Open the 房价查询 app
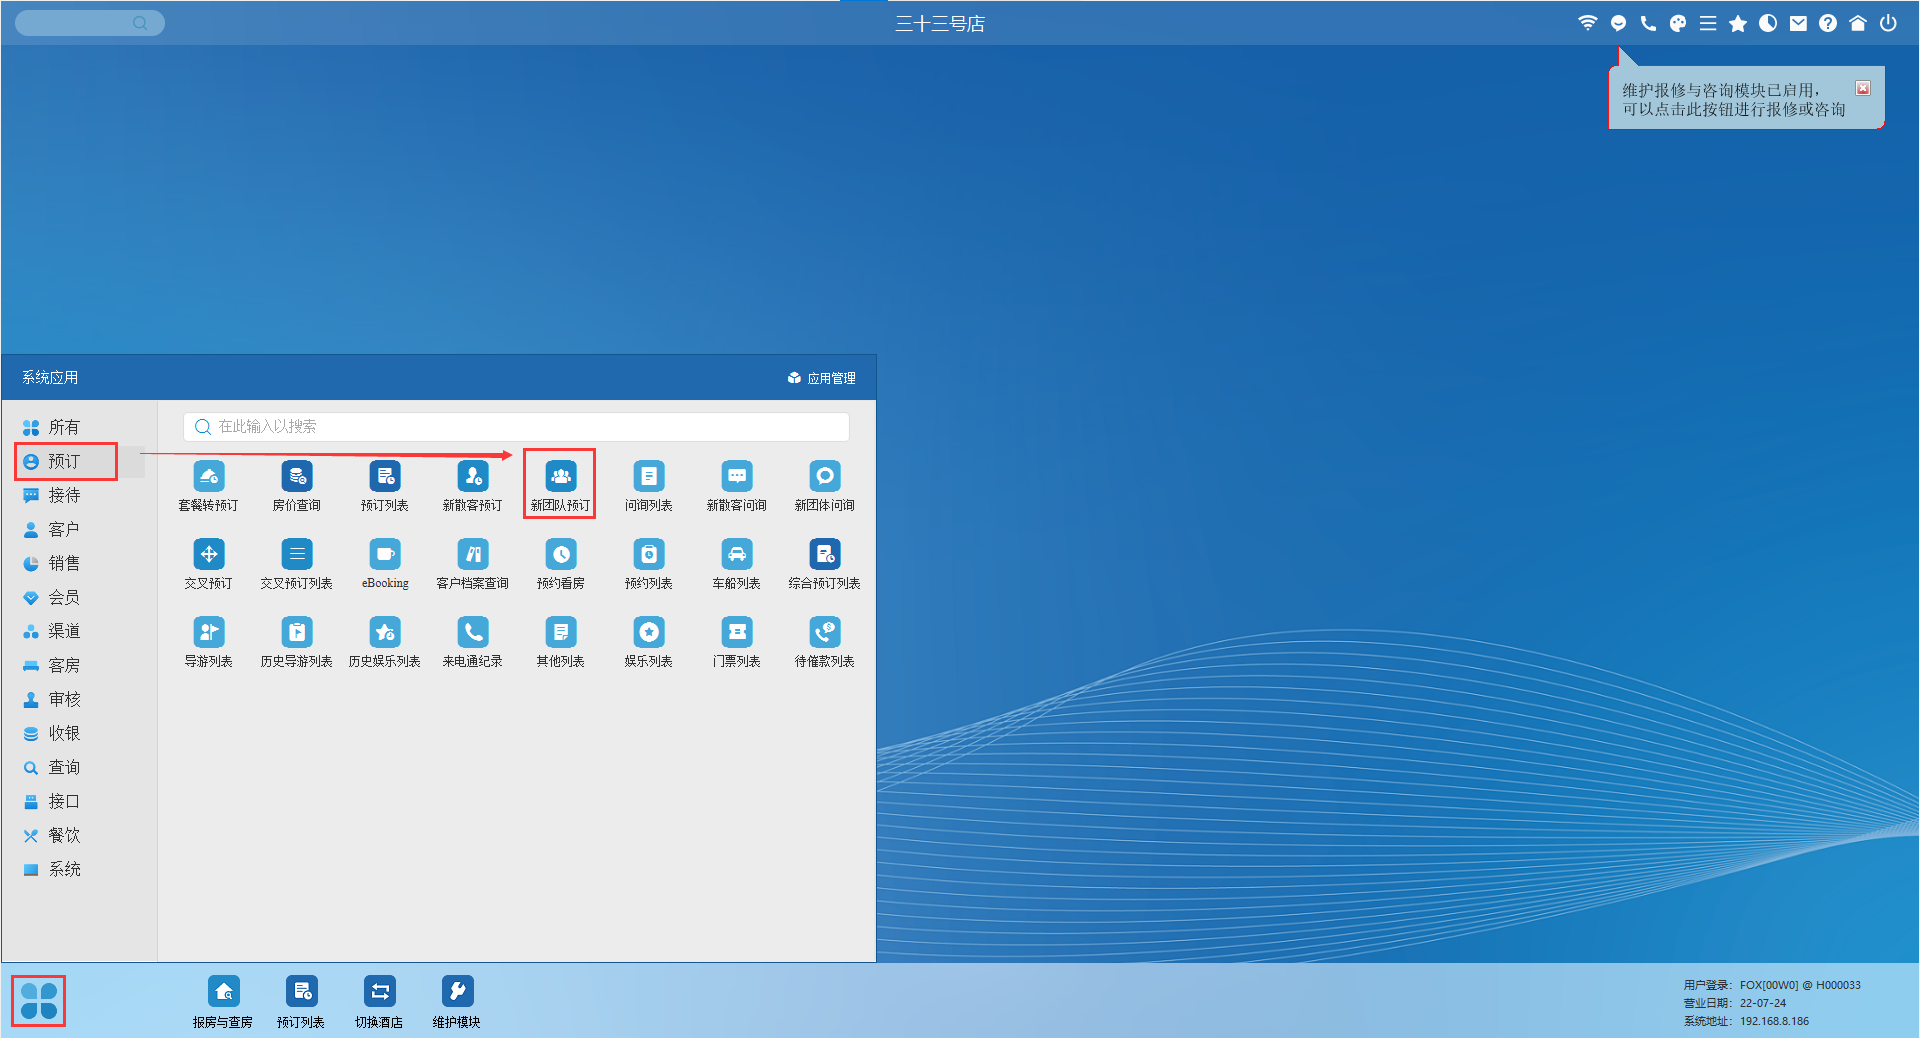The width and height of the screenshot is (1920, 1038). point(296,477)
